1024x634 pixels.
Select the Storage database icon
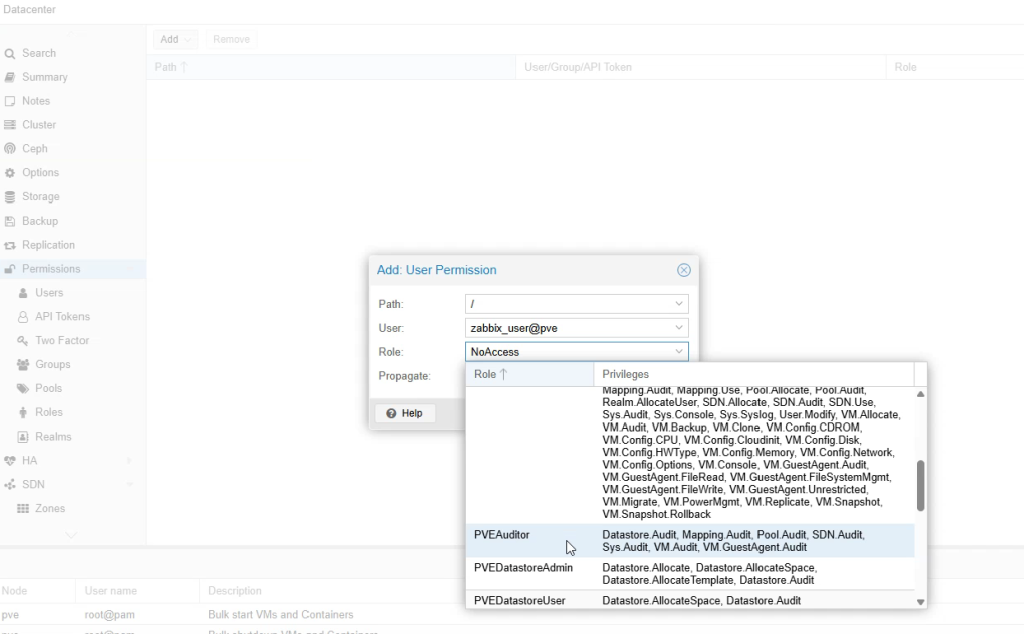click(x=10, y=197)
